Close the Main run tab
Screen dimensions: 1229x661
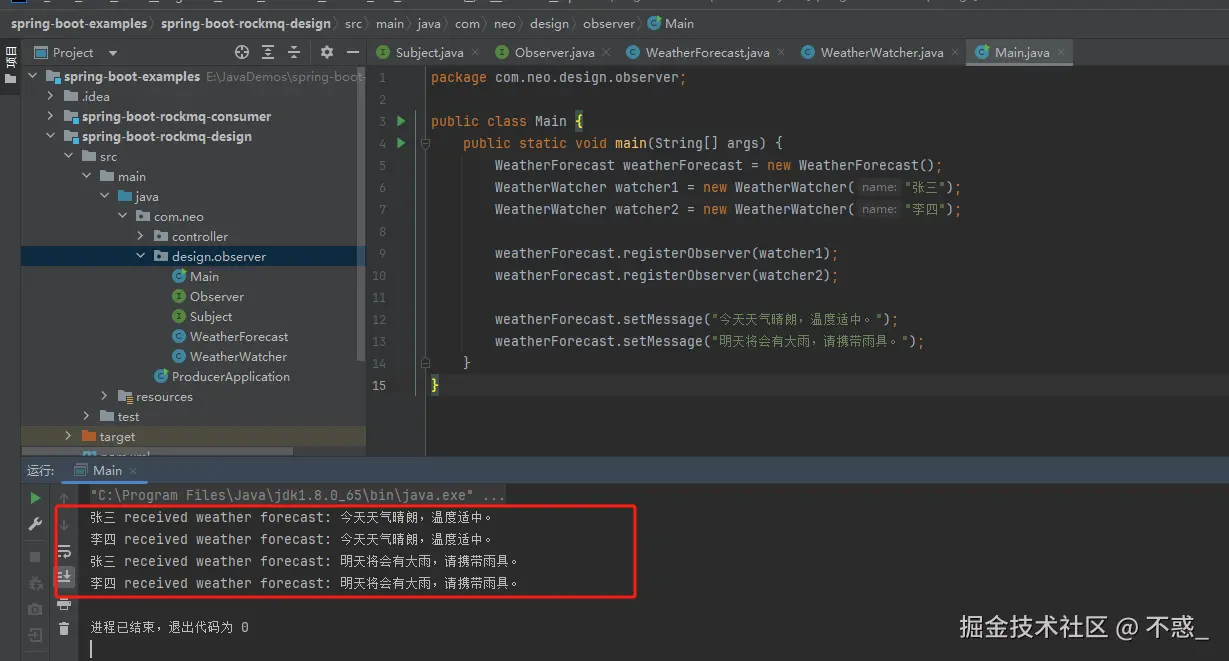(x=133, y=471)
